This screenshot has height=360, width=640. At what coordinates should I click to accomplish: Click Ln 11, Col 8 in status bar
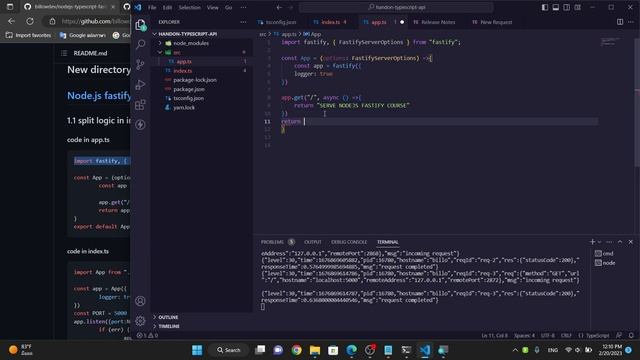tap(494, 336)
